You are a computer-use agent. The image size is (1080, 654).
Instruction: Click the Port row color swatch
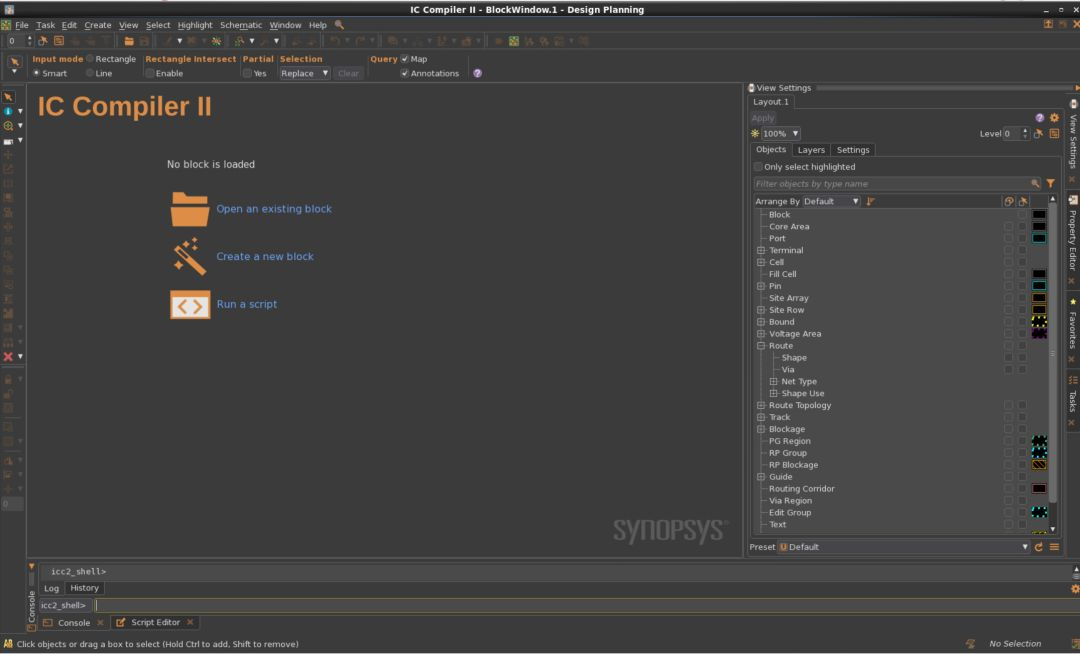coord(1039,238)
